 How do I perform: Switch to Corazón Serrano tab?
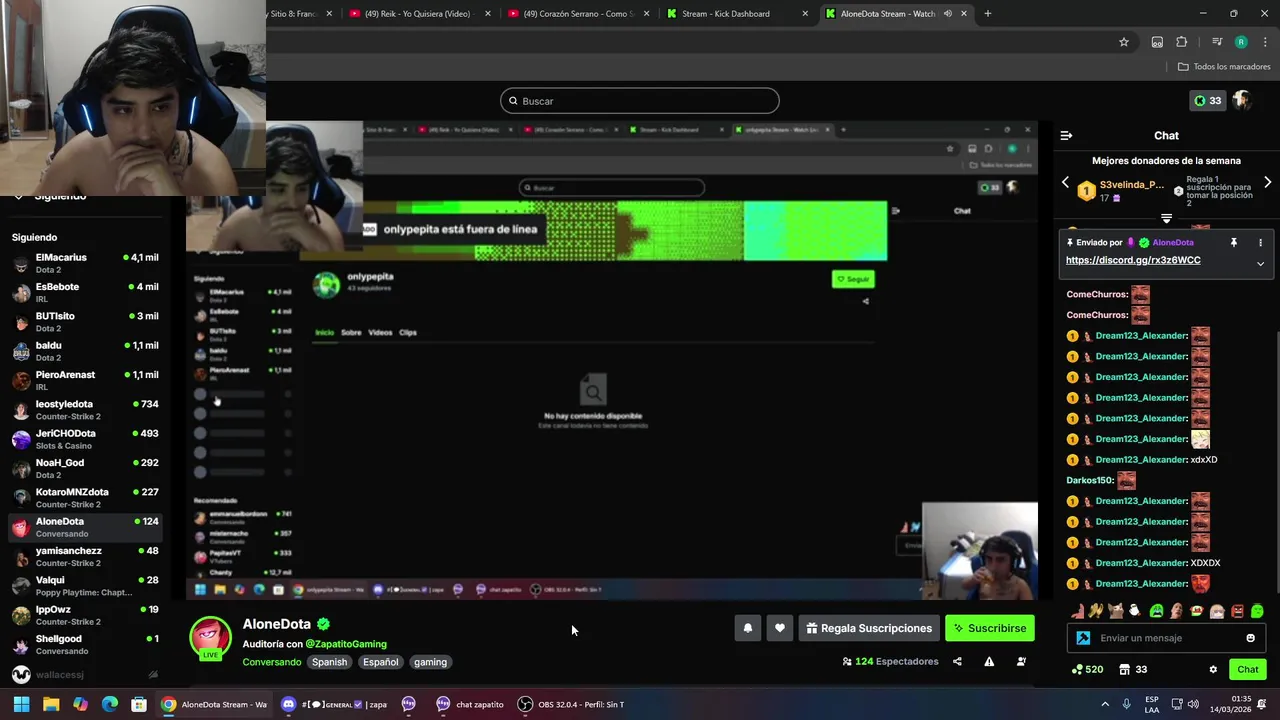tap(579, 14)
